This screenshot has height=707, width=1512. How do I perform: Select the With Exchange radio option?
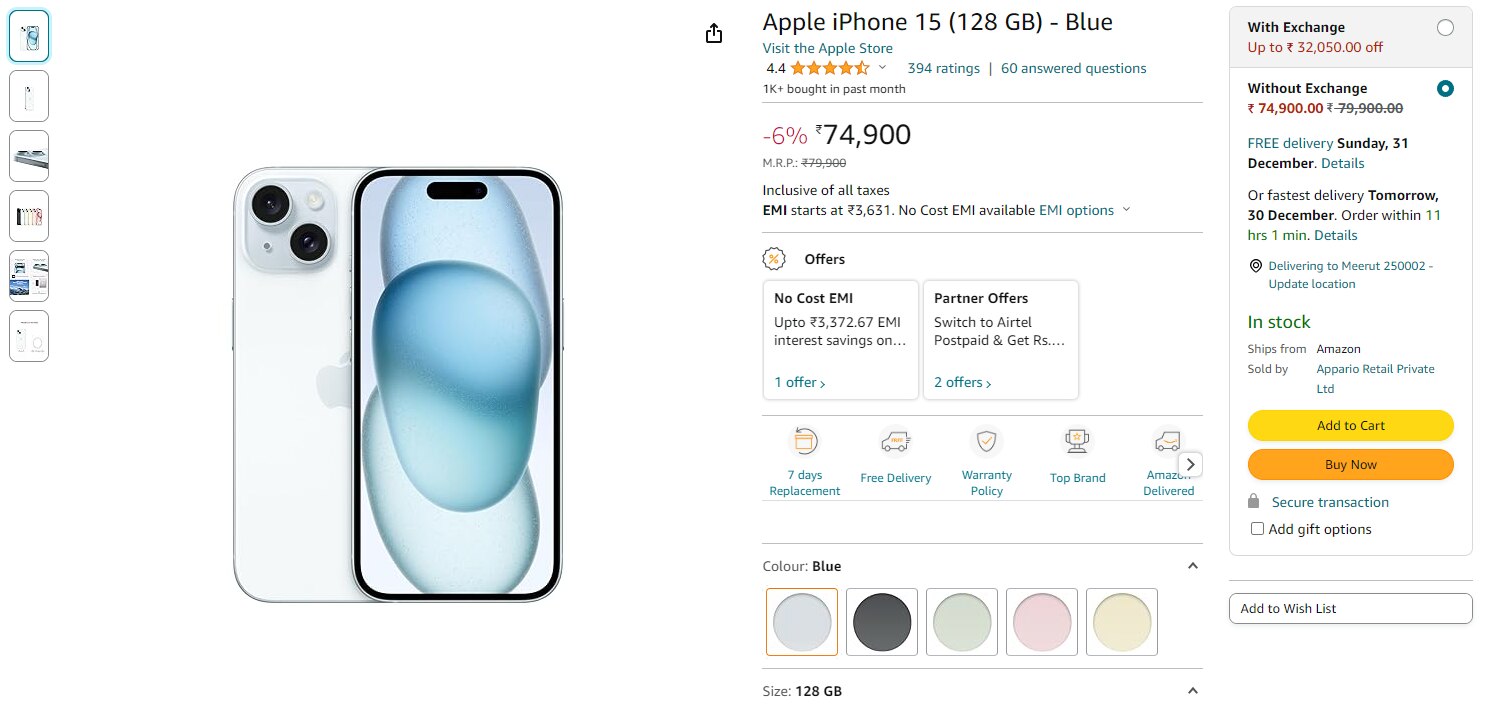1444,28
